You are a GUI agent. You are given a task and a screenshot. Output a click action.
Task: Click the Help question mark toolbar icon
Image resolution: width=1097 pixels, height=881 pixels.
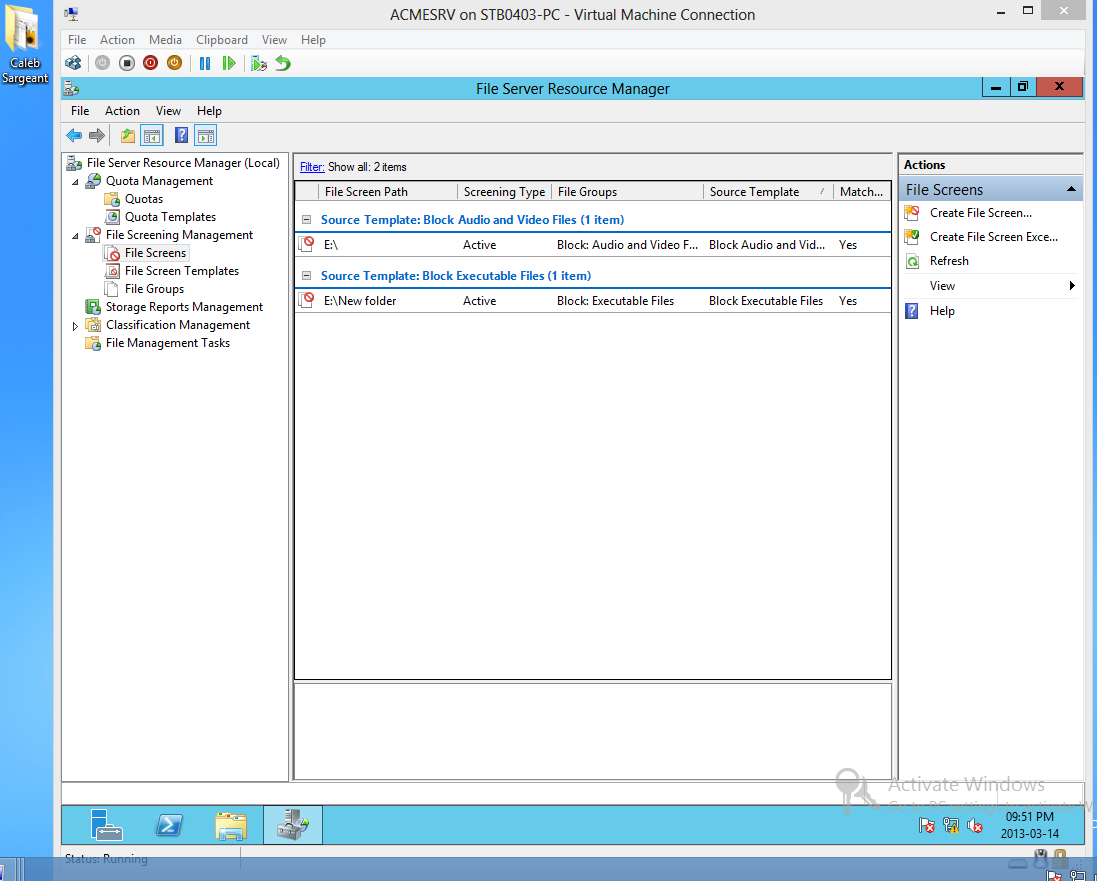181,135
